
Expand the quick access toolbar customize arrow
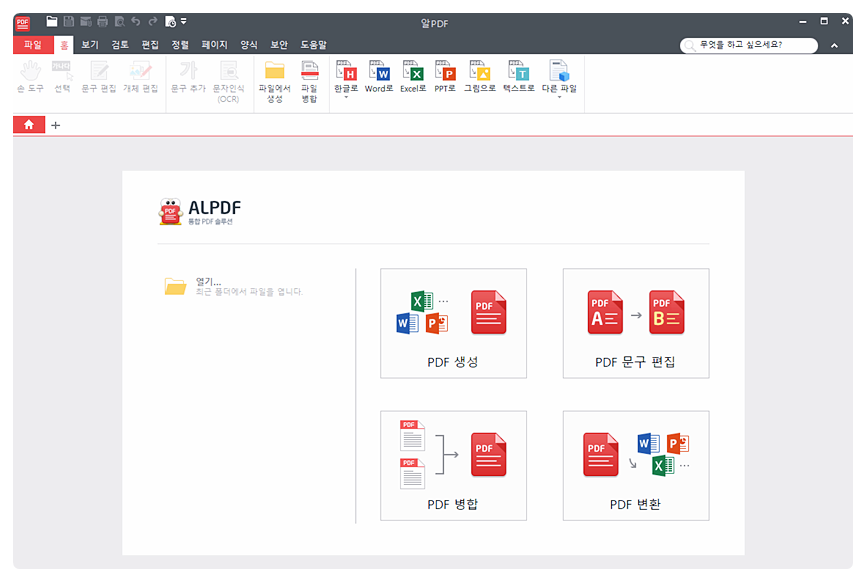(183, 22)
